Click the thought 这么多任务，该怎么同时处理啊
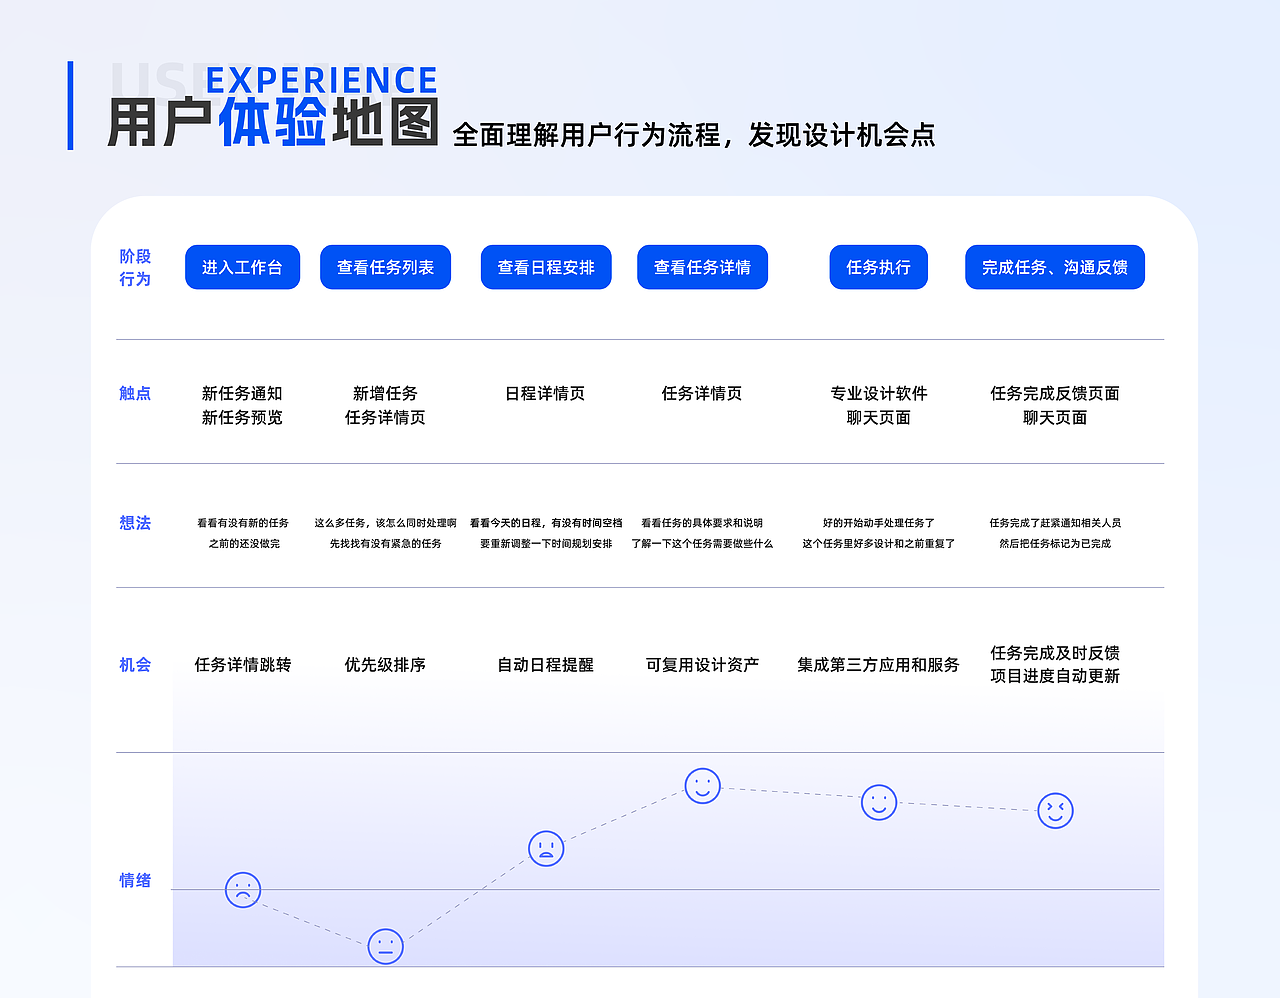1280x998 pixels. (385, 523)
